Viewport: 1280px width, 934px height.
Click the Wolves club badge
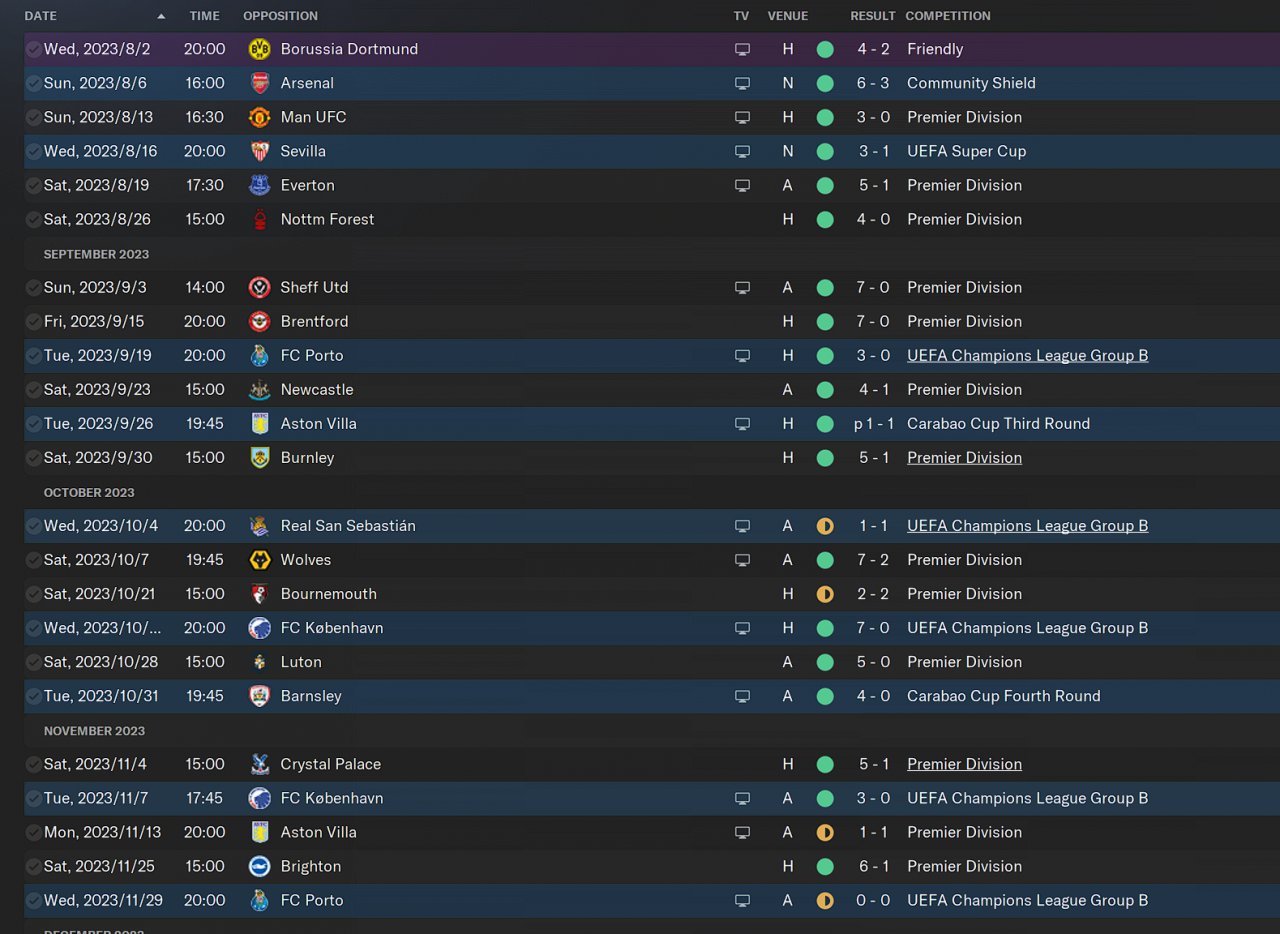coord(259,560)
